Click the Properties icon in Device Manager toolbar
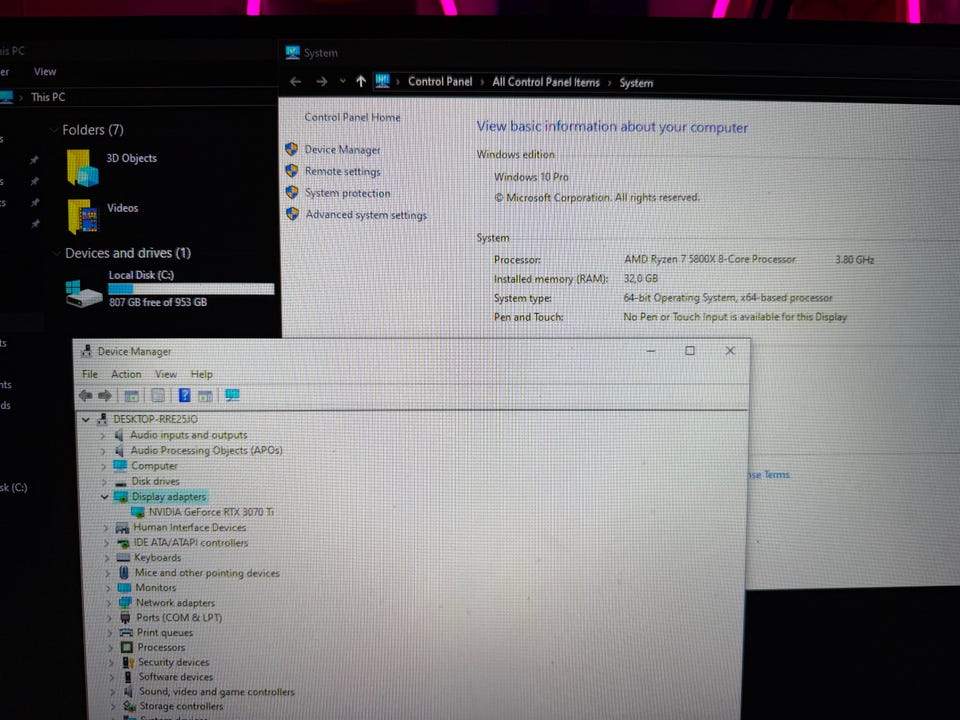Screen dimensions: 960x720 pos(158,396)
